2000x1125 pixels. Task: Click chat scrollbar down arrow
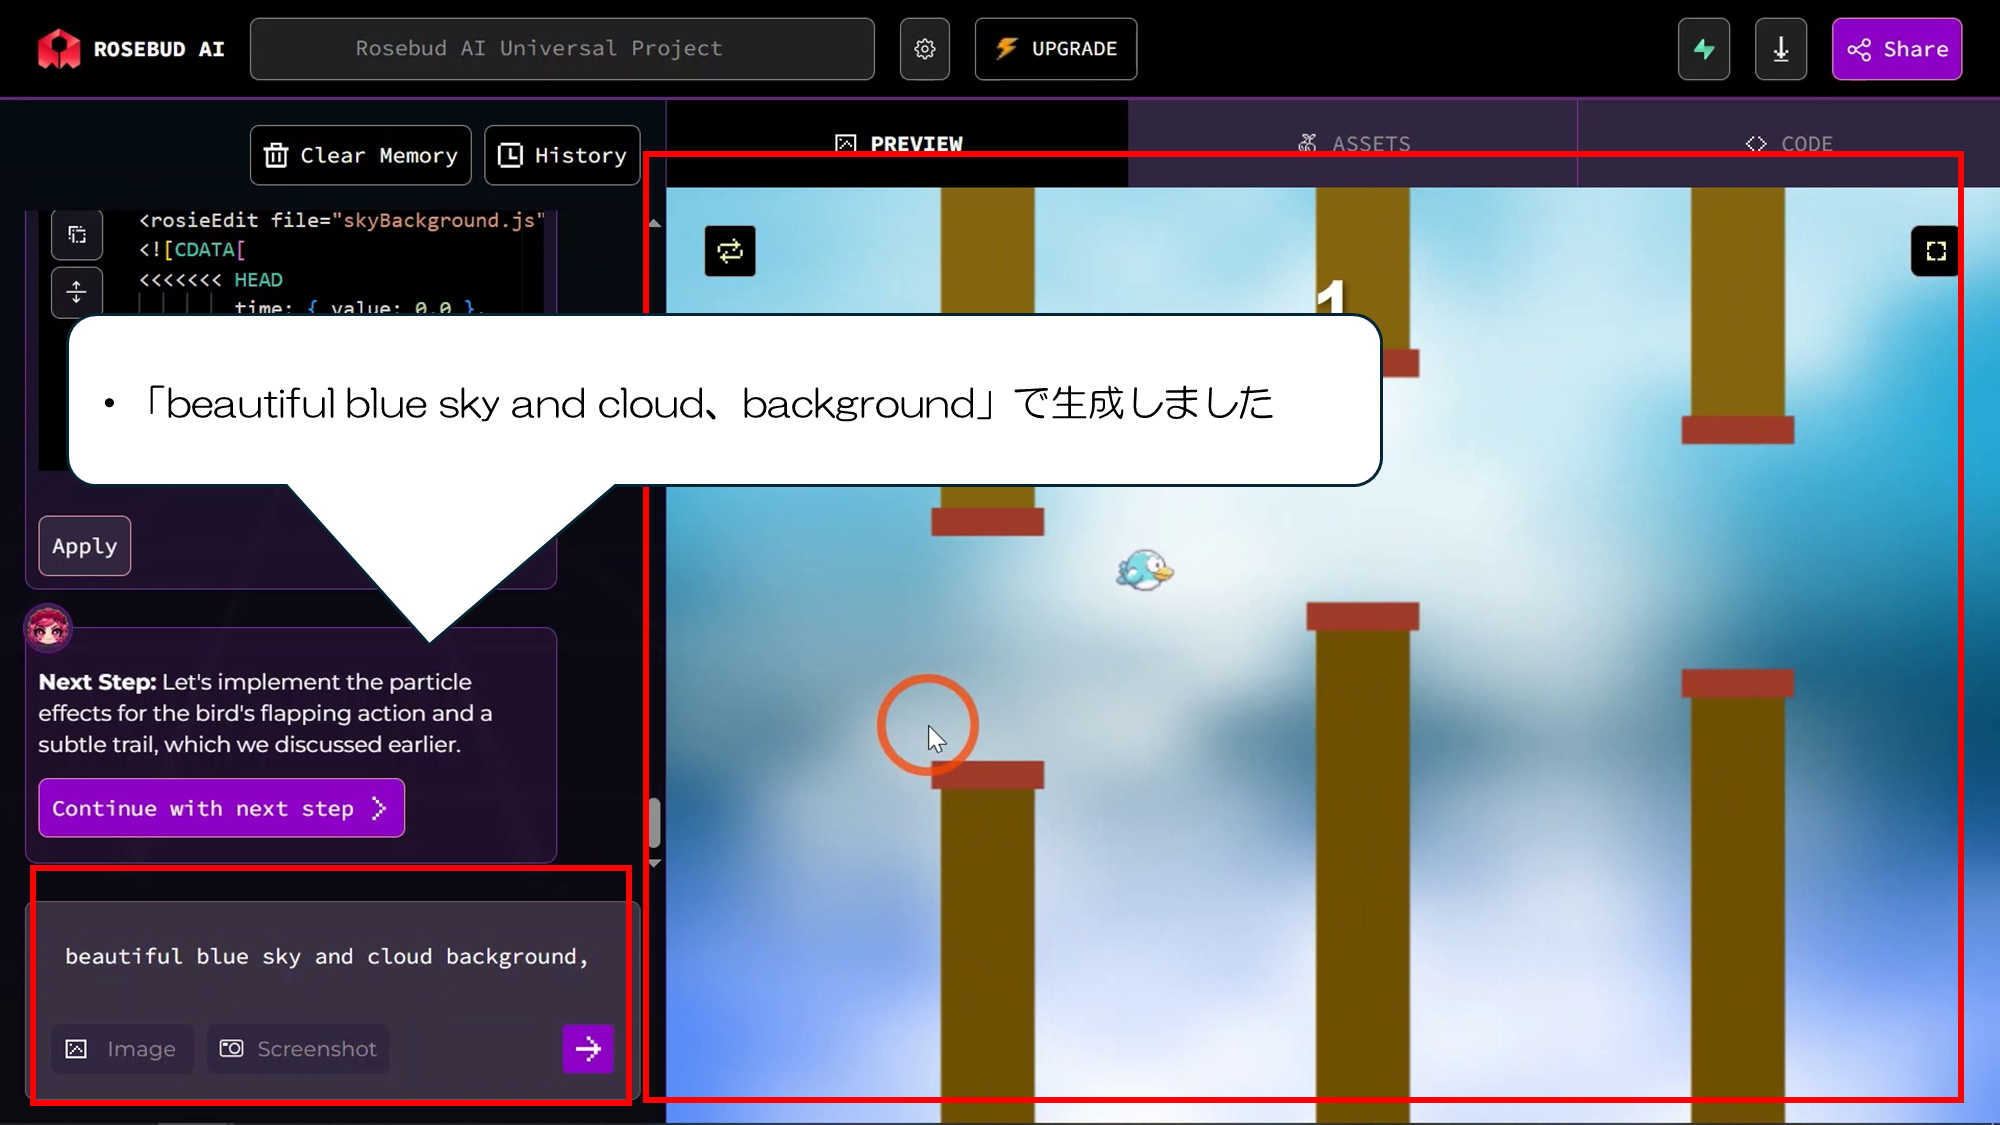pyautogui.click(x=654, y=862)
